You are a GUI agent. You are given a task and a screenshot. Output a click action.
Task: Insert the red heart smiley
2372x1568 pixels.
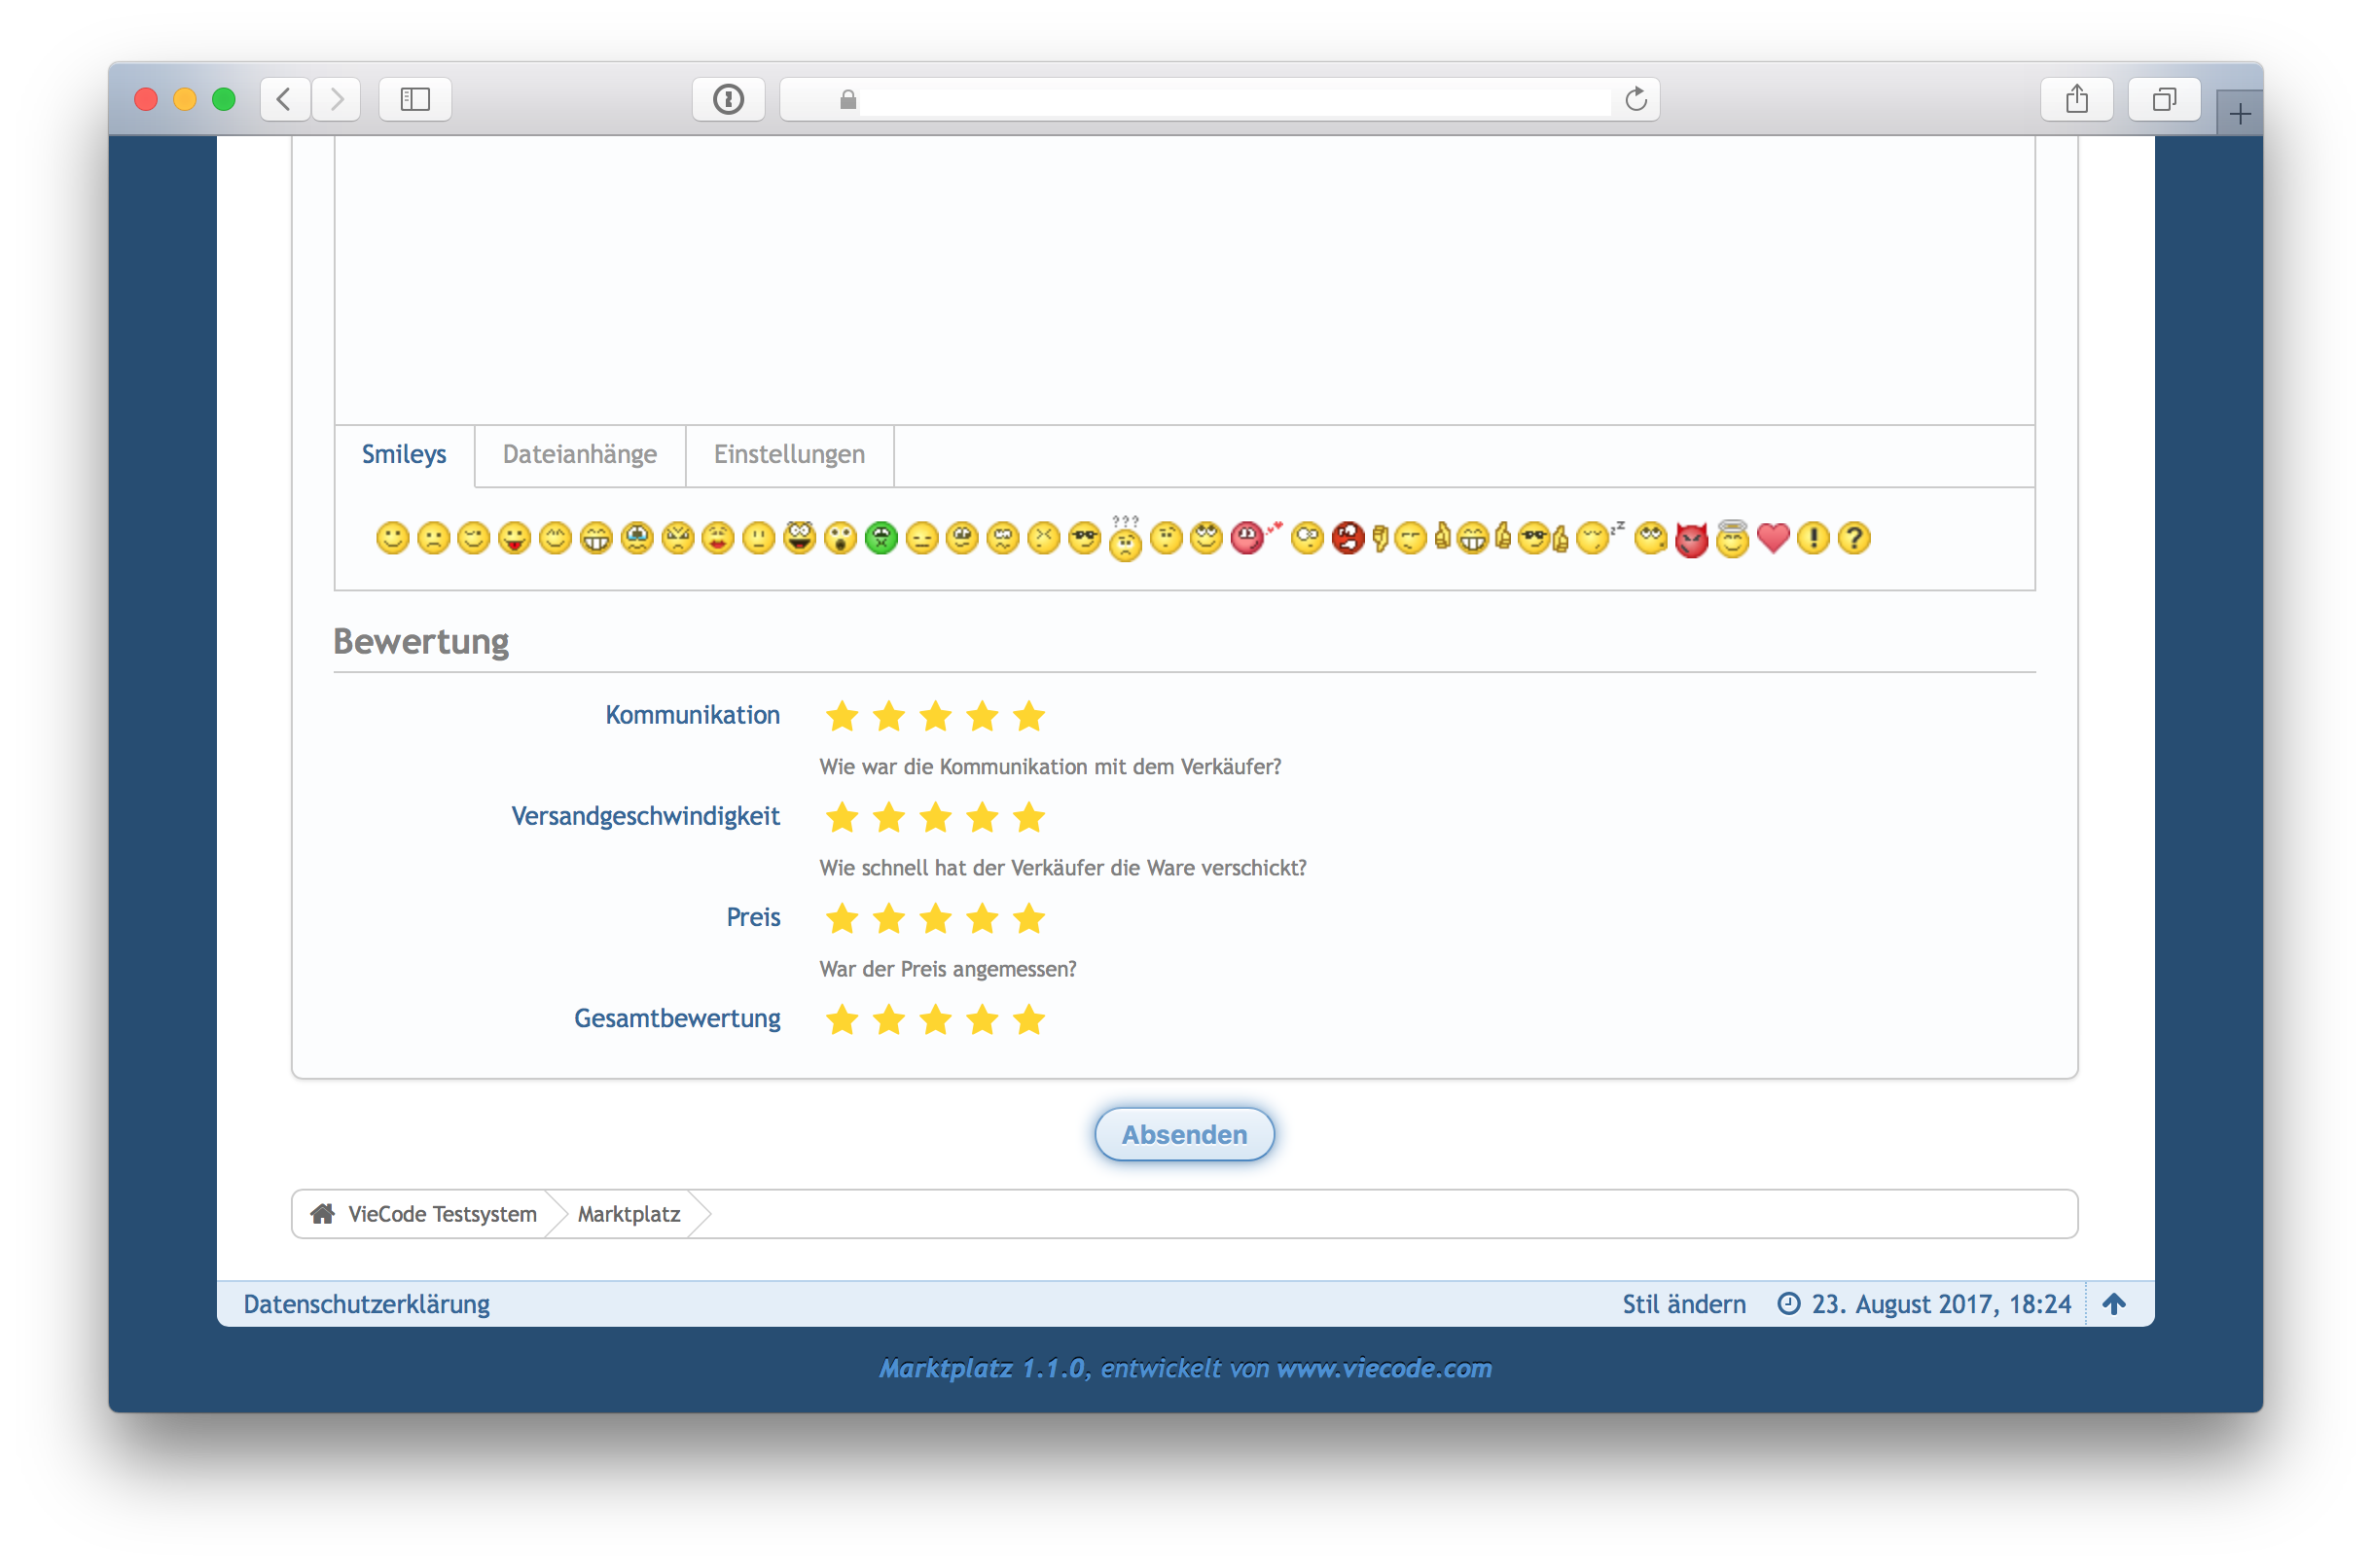(1772, 538)
